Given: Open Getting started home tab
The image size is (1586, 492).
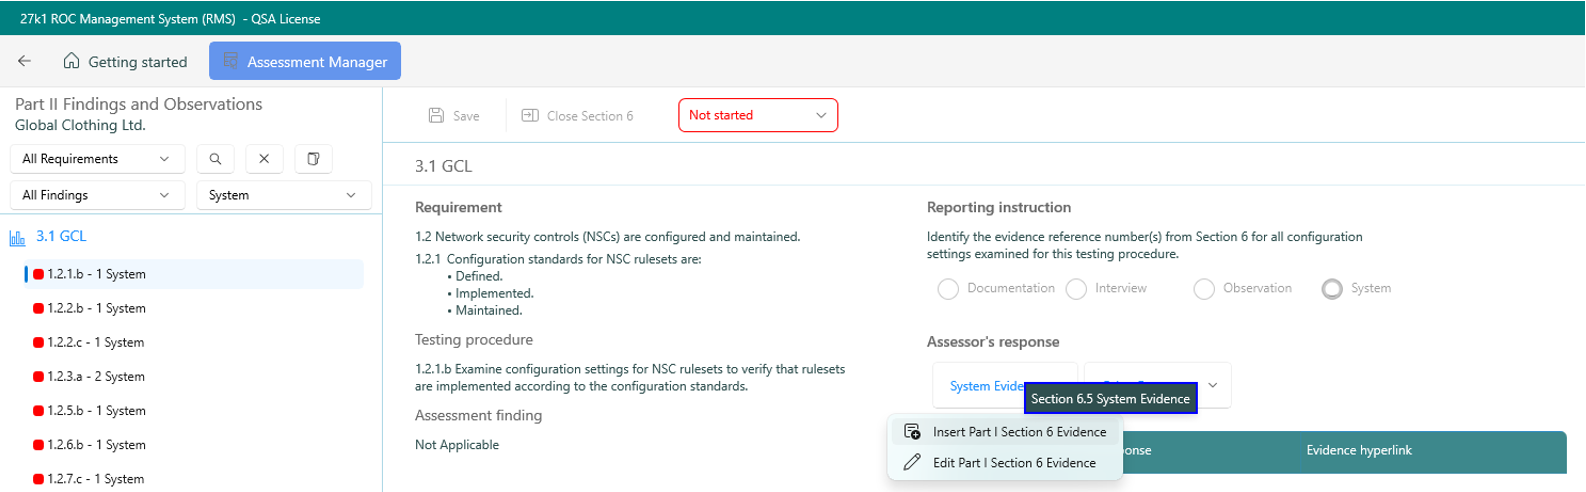Looking at the screenshot, I should 126,61.
